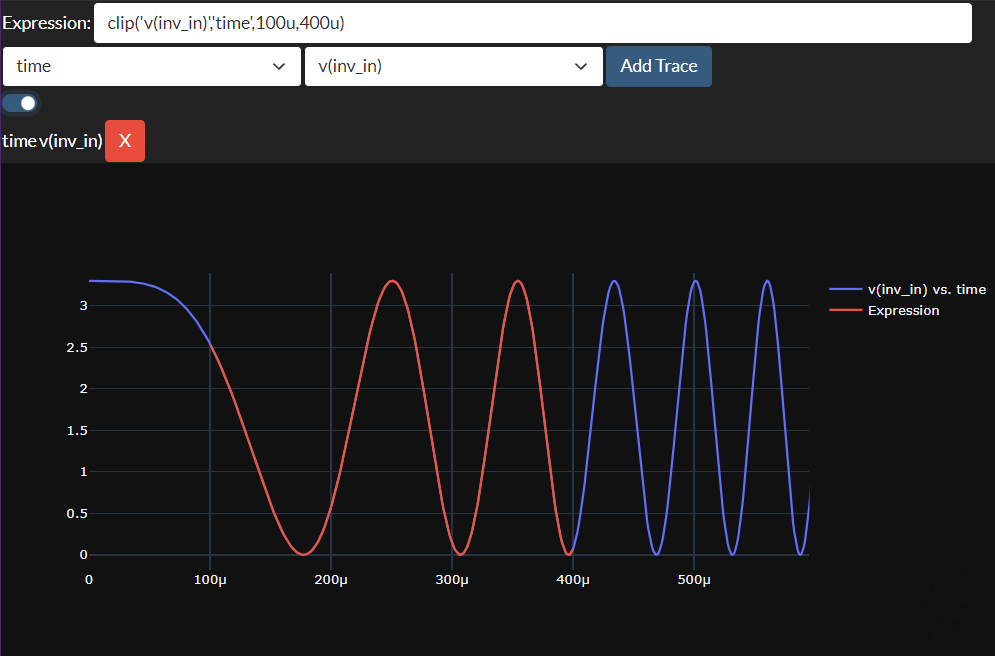Viewport: 995px width, 656px height.
Task: Click the 'Expression:' label text
Action: [x=46, y=23]
